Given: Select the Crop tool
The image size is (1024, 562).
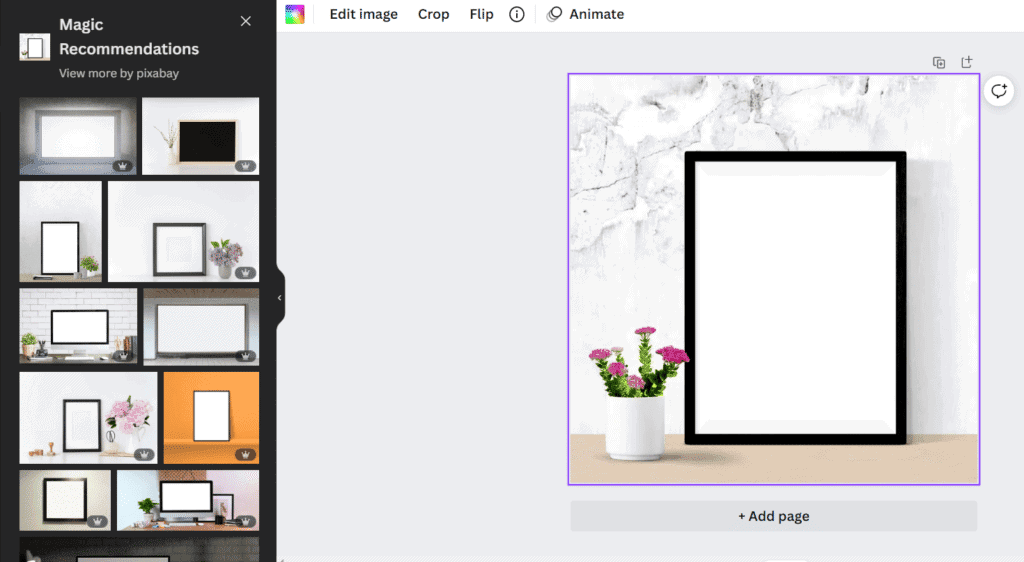Looking at the screenshot, I should 434,14.
